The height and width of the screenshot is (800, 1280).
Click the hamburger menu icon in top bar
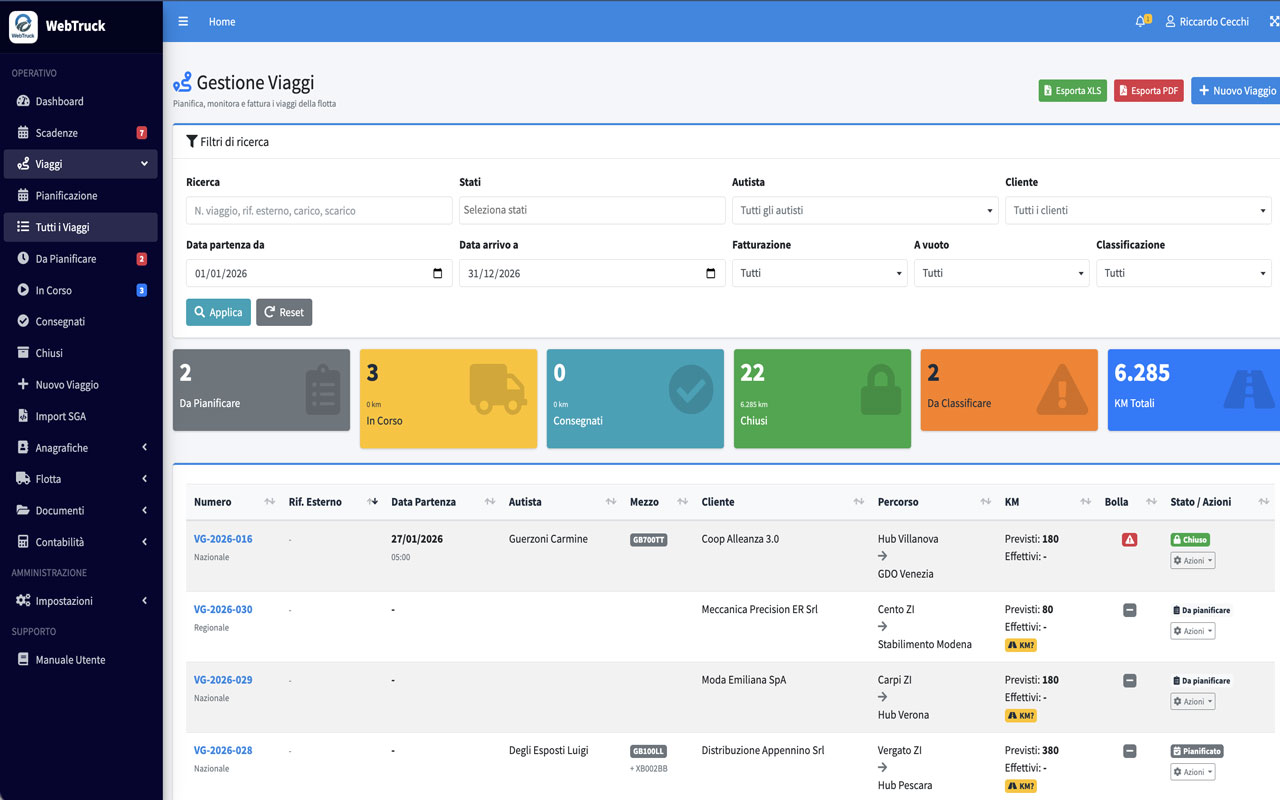(183, 21)
